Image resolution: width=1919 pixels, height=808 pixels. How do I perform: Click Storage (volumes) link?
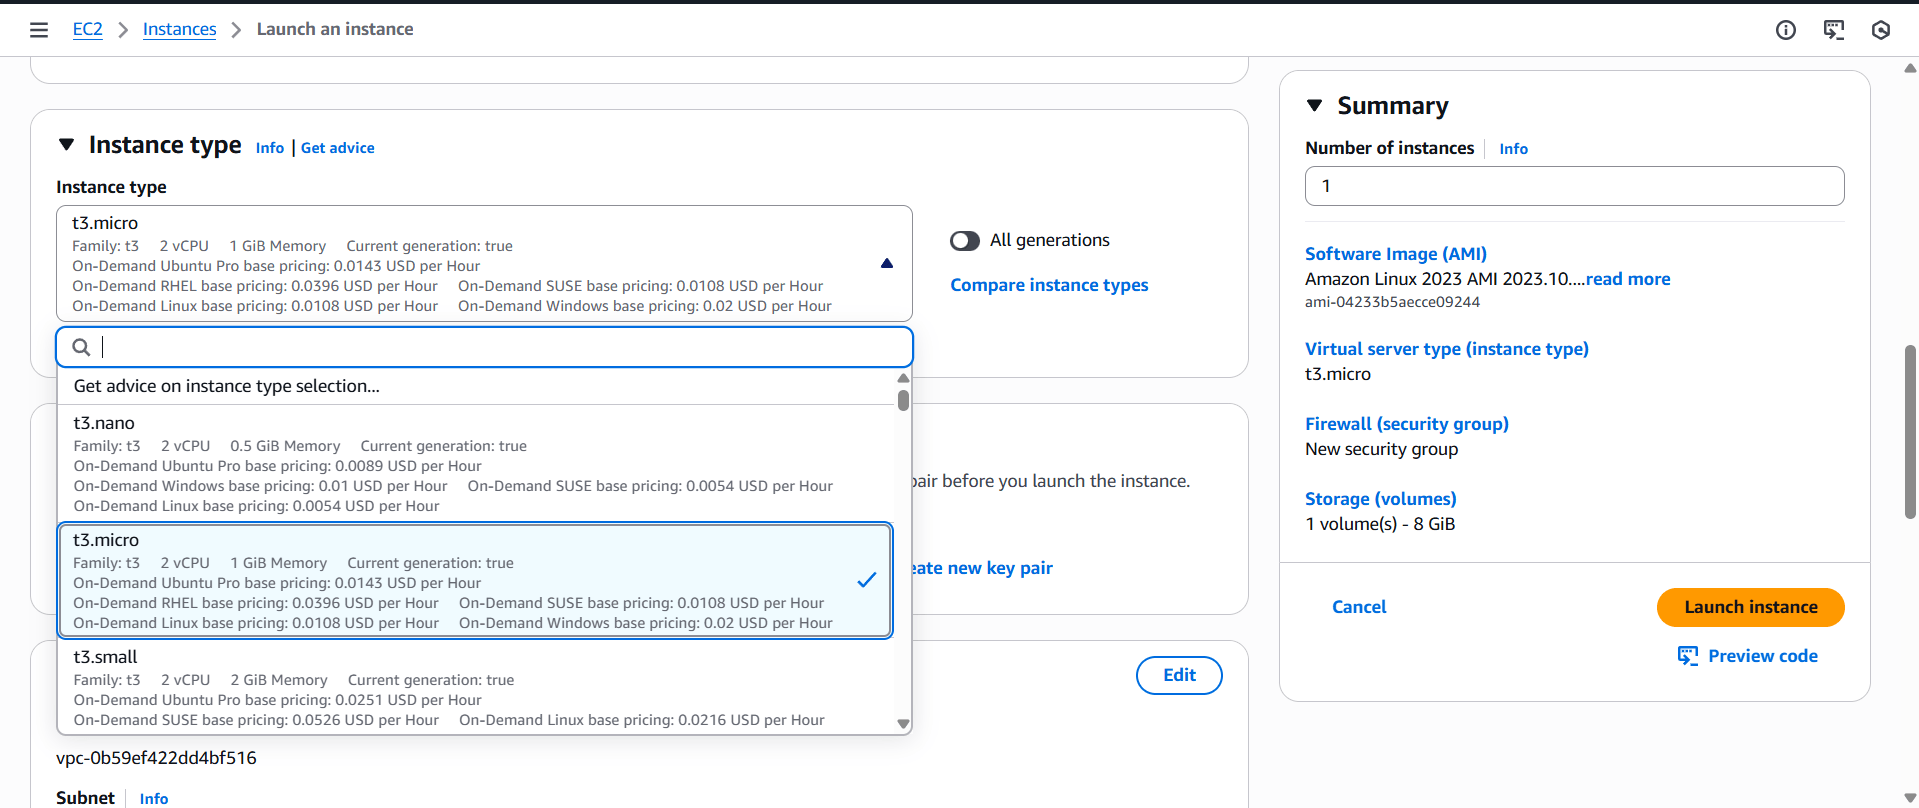(1381, 499)
